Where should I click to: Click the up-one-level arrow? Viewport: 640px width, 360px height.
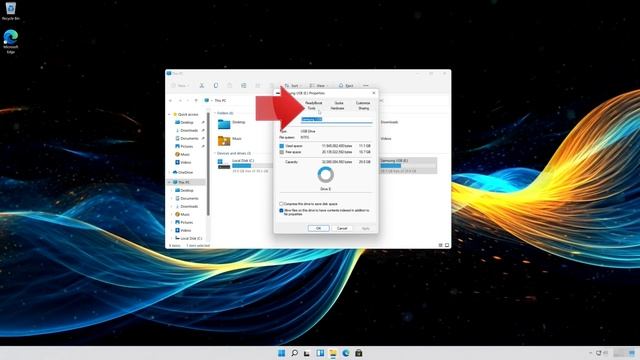pos(196,100)
